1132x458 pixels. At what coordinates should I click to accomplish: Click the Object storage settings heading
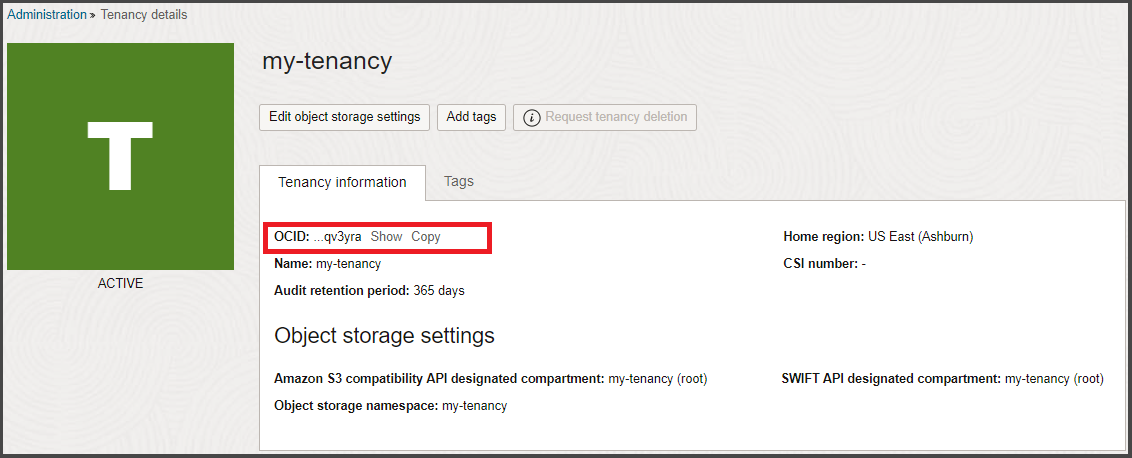pos(384,335)
